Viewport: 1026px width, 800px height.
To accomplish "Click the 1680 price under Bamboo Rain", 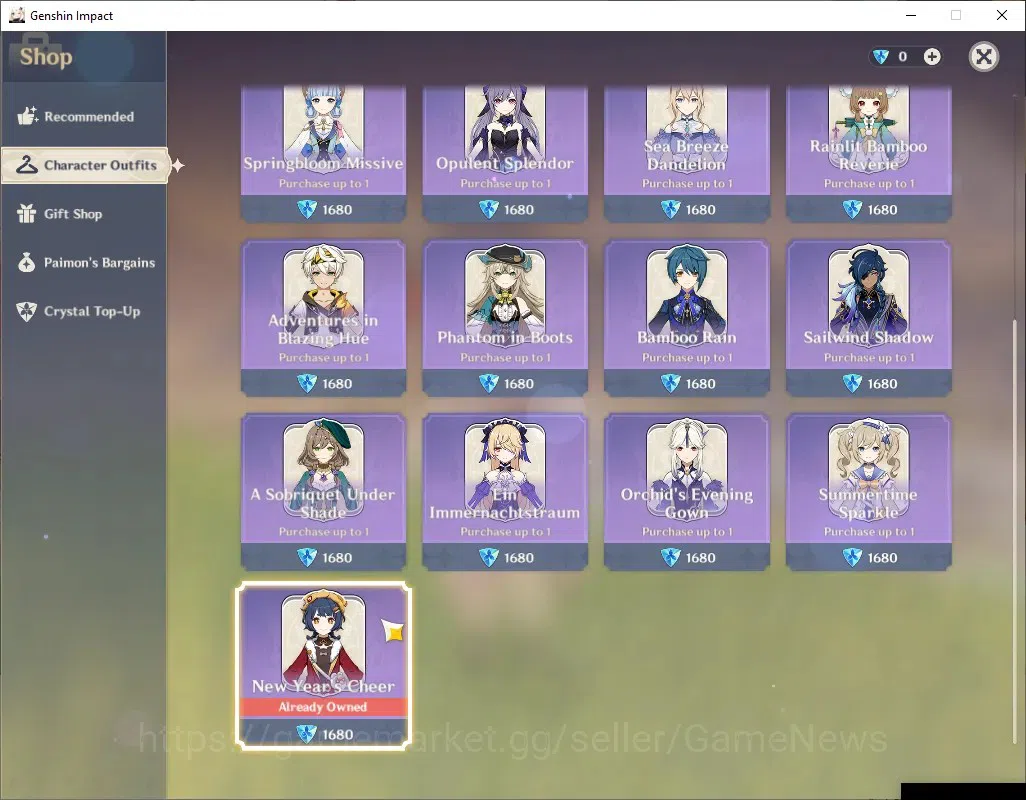I will pyautogui.click(x=700, y=384).
